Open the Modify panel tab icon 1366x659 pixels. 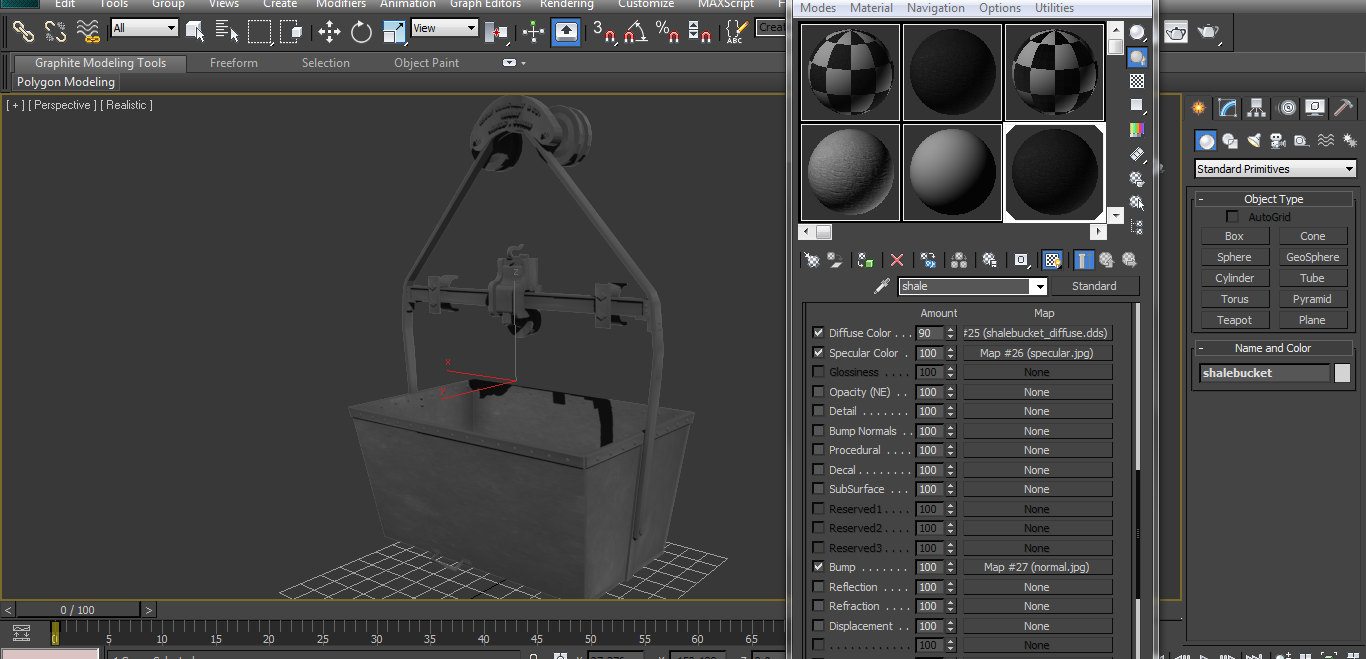(x=1227, y=108)
